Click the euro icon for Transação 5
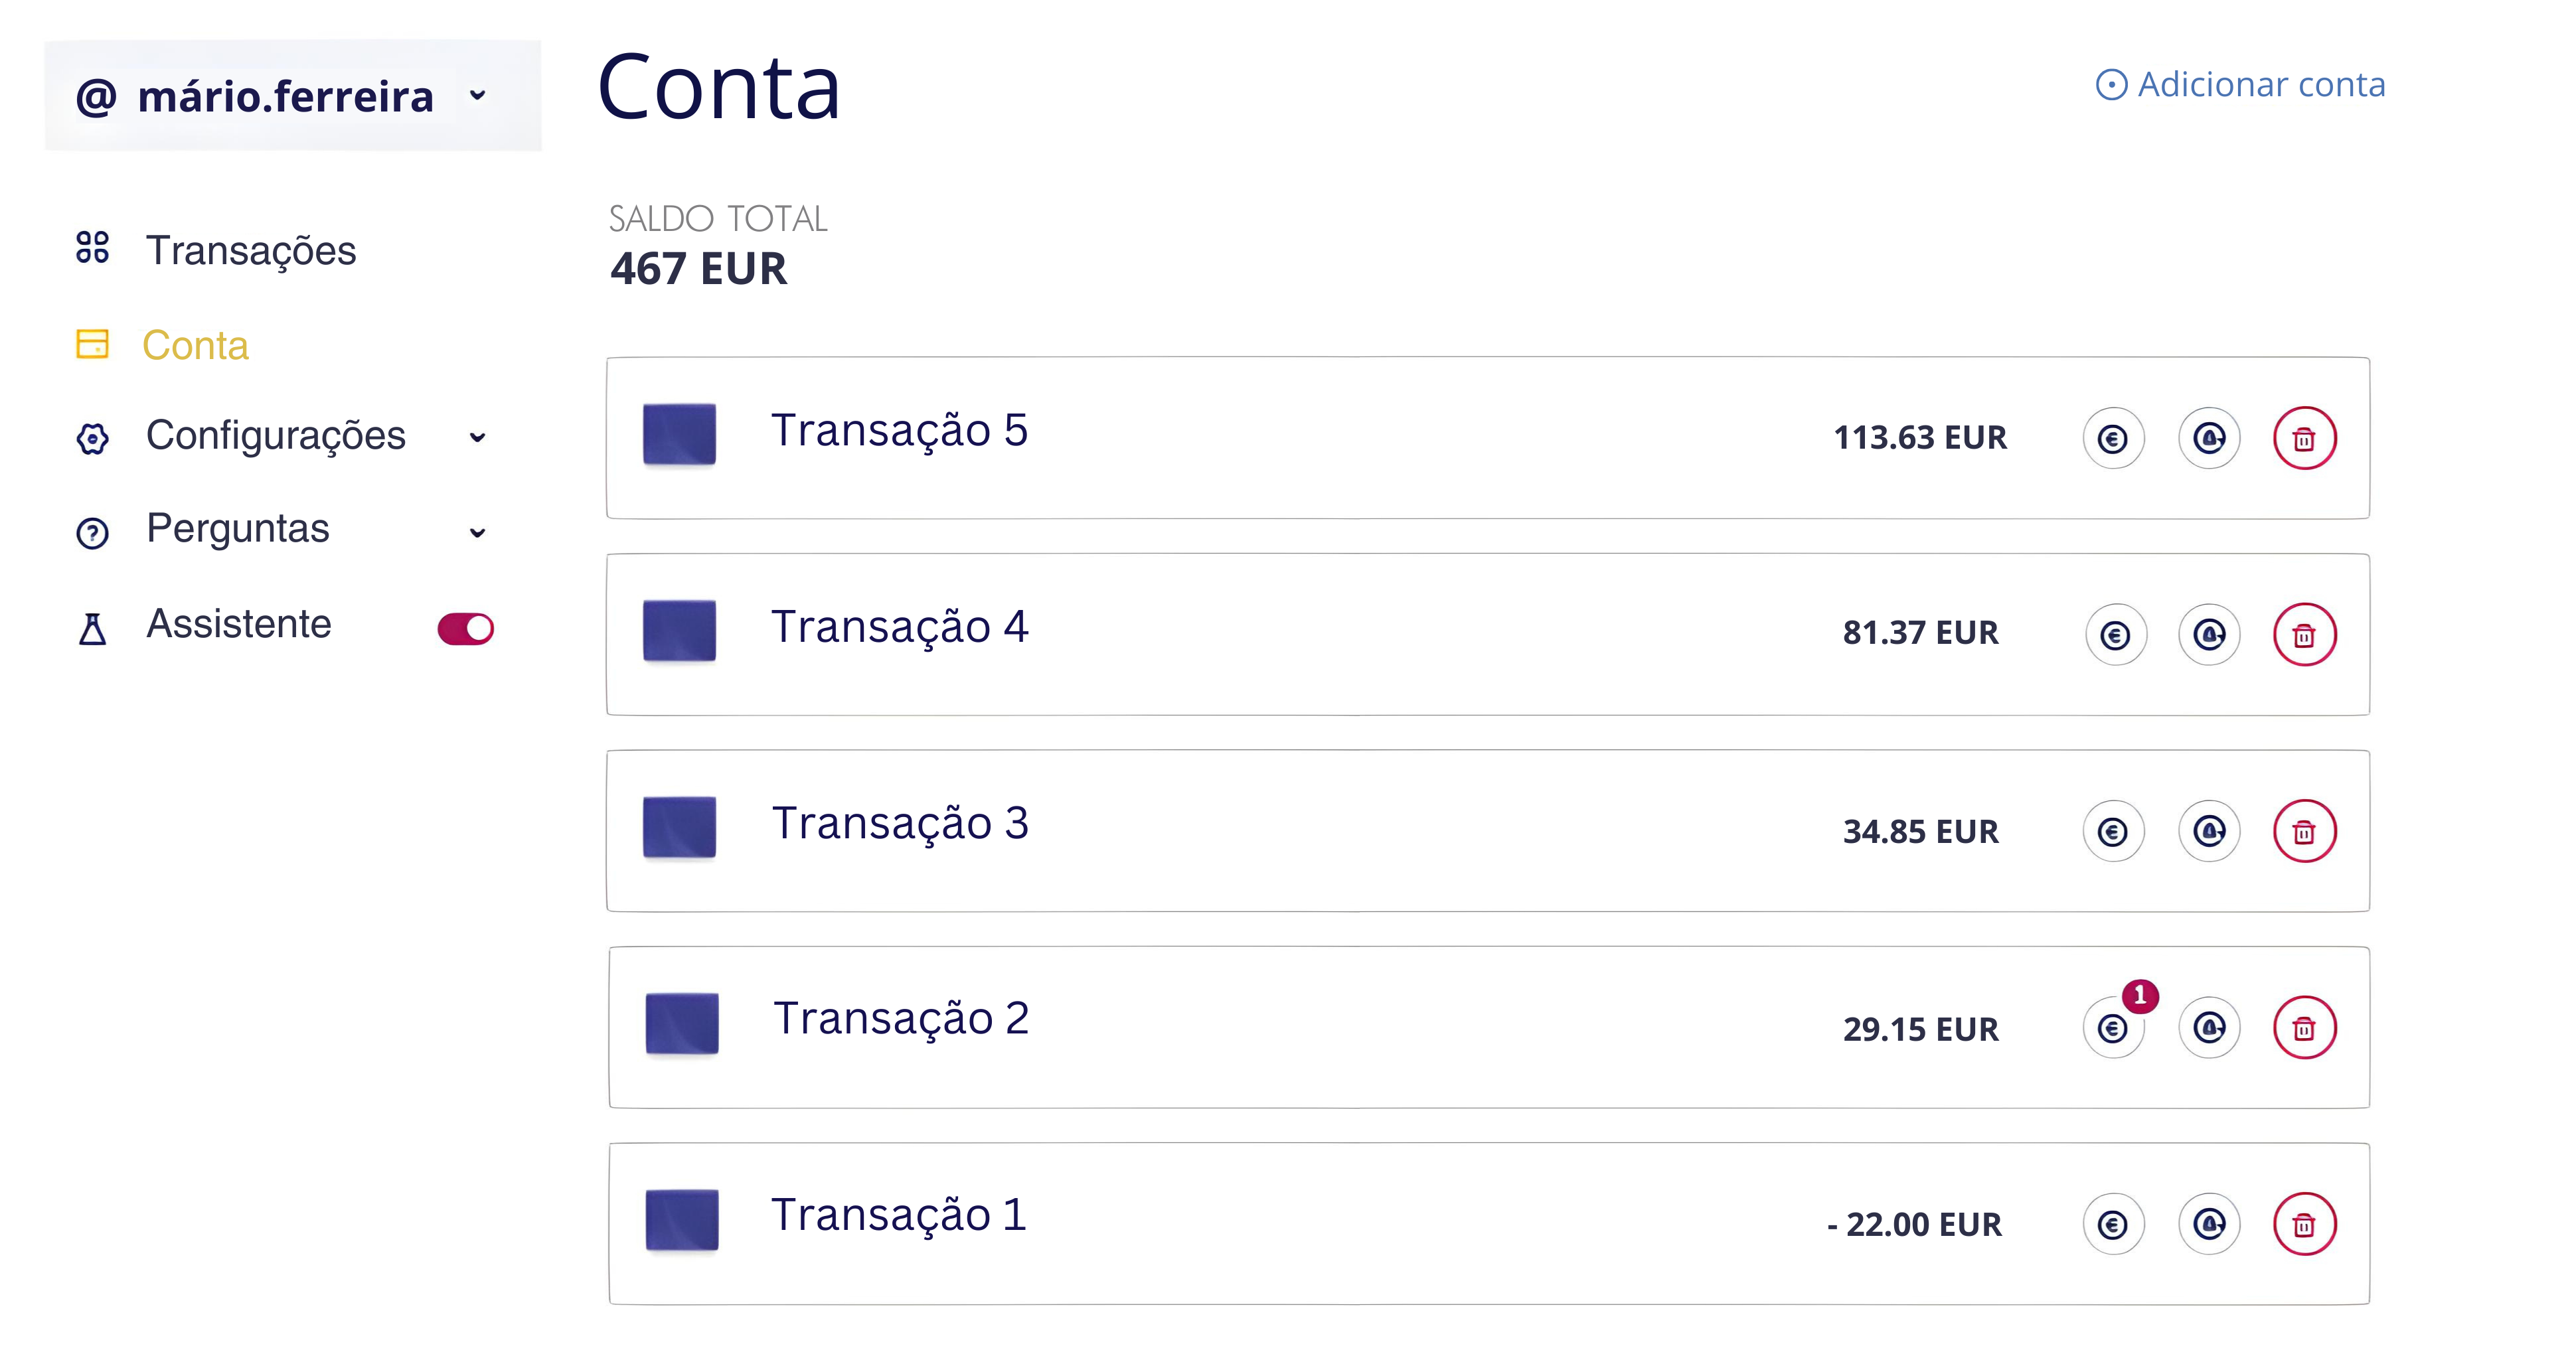 tap(2112, 438)
